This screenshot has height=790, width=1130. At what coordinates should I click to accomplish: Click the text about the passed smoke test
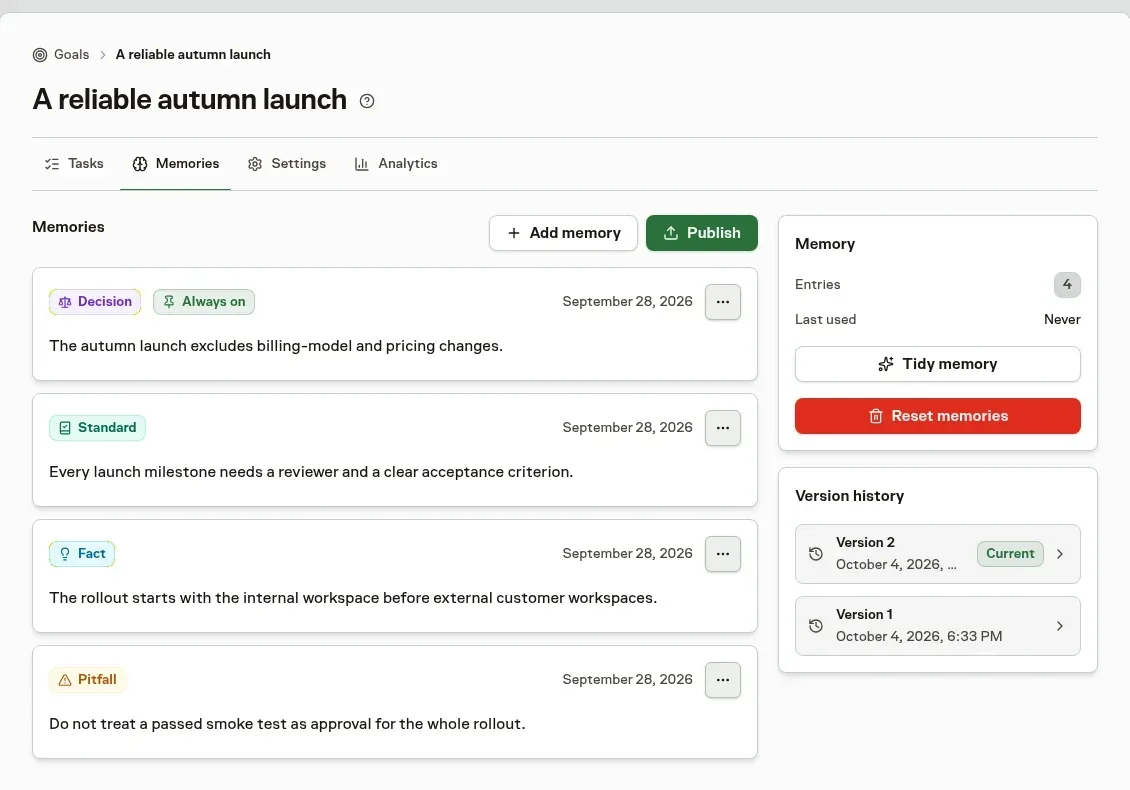tap(288, 724)
